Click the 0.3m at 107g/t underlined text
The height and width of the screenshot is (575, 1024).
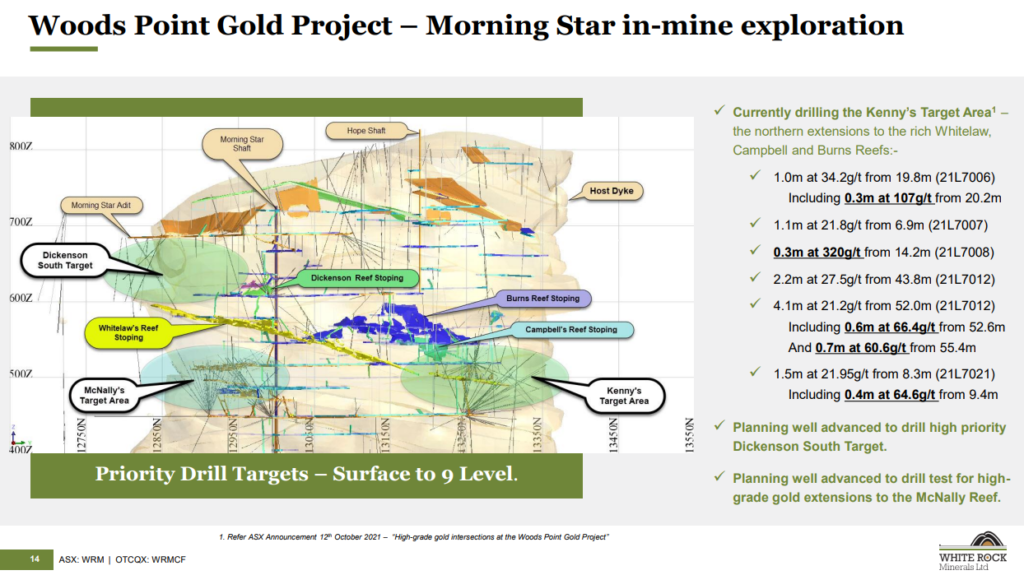click(x=888, y=198)
